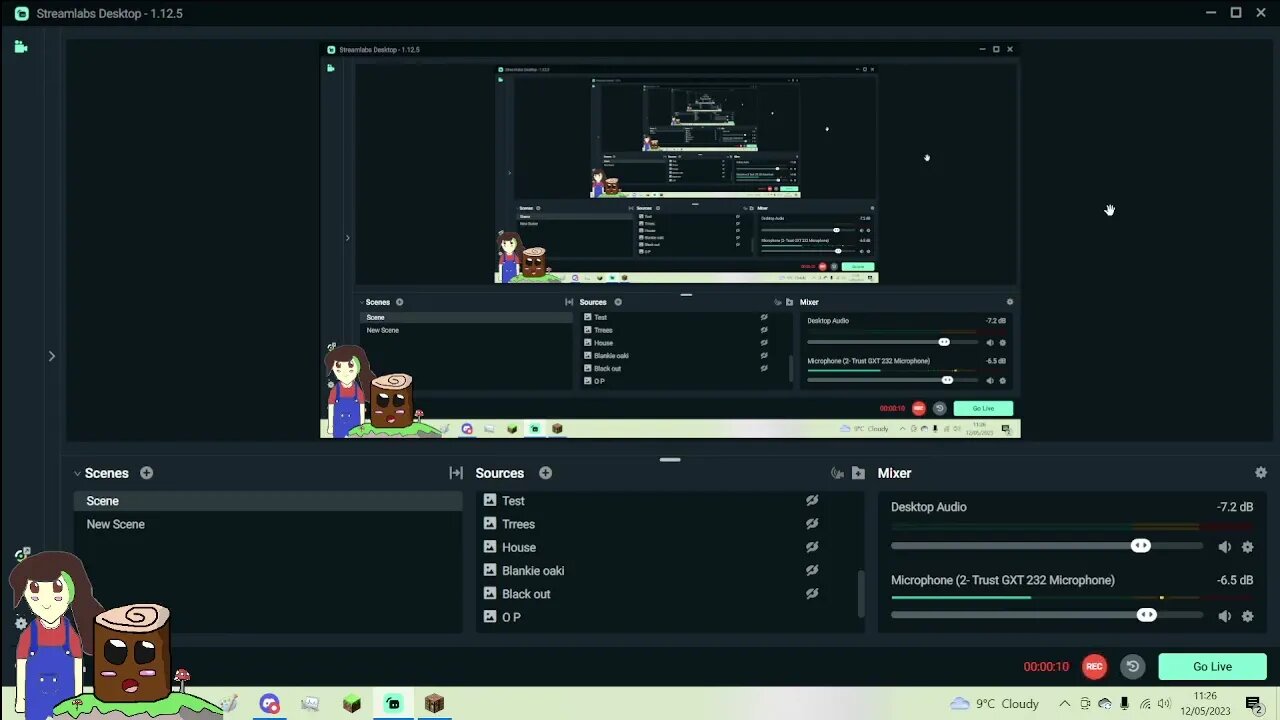Toggle visibility of Blankie oaki source

[x=812, y=571]
